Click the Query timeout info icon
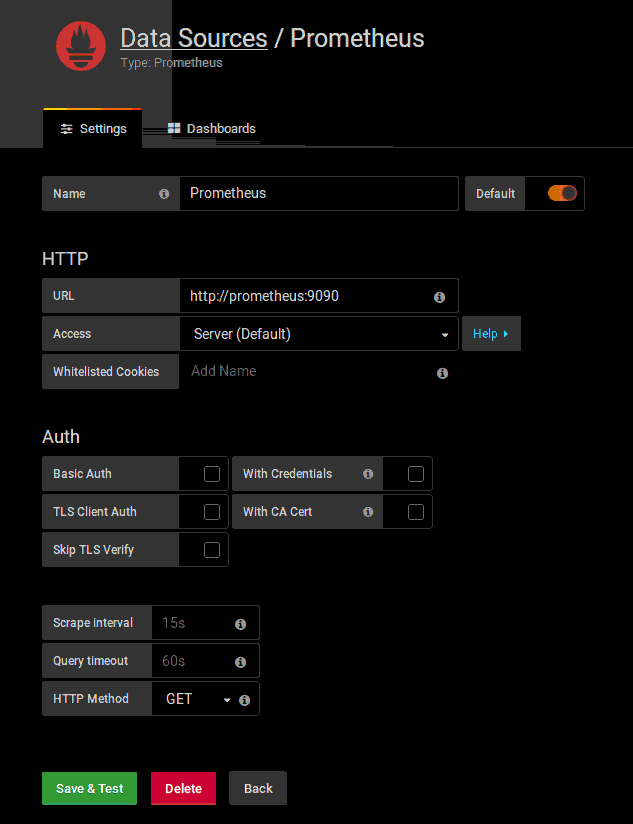633x824 pixels. pos(240,662)
